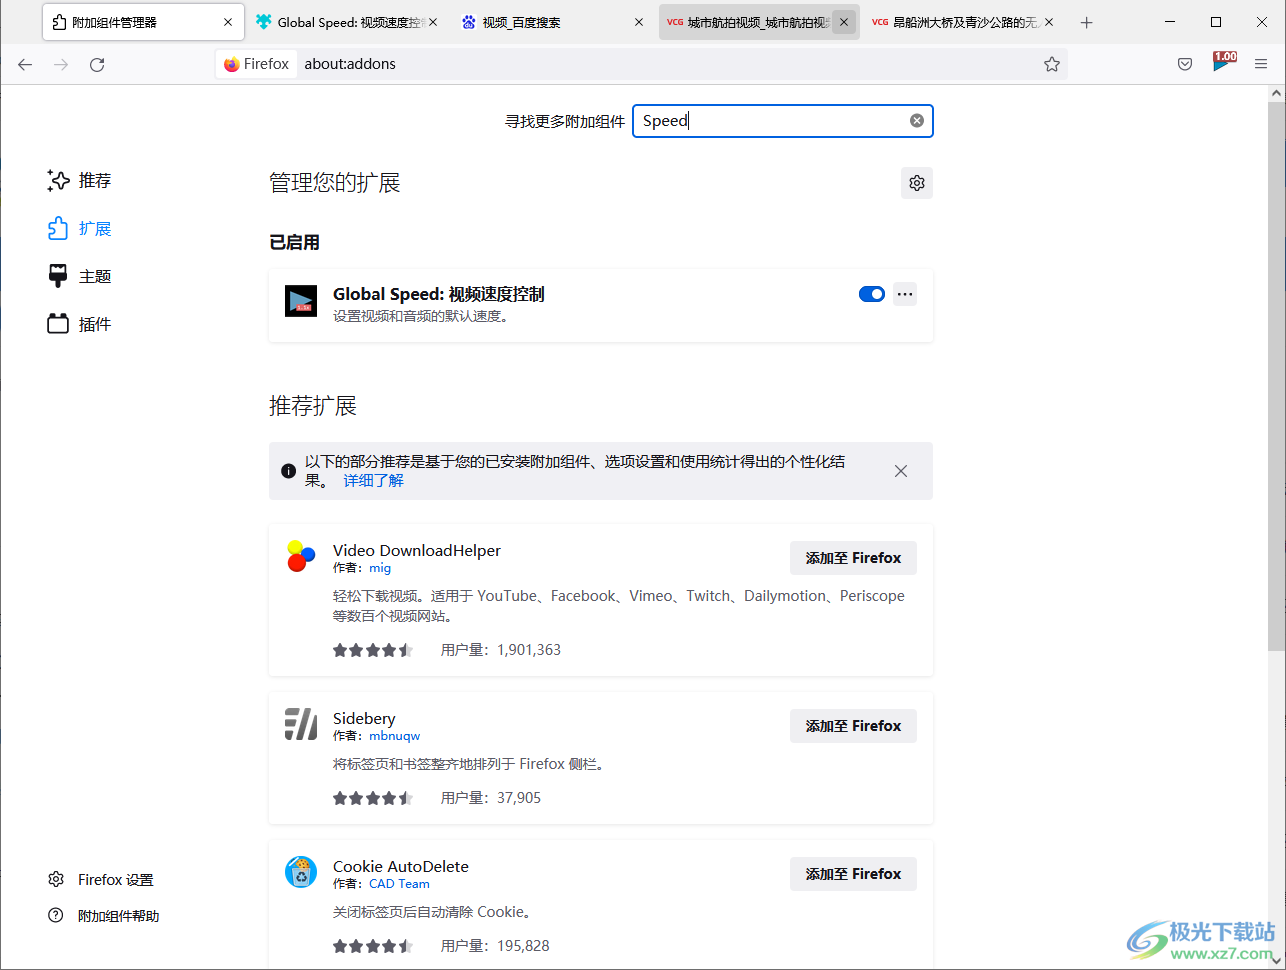This screenshot has height=970, width=1286.
Task: Open Global Speed more options menu
Action: (x=905, y=294)
